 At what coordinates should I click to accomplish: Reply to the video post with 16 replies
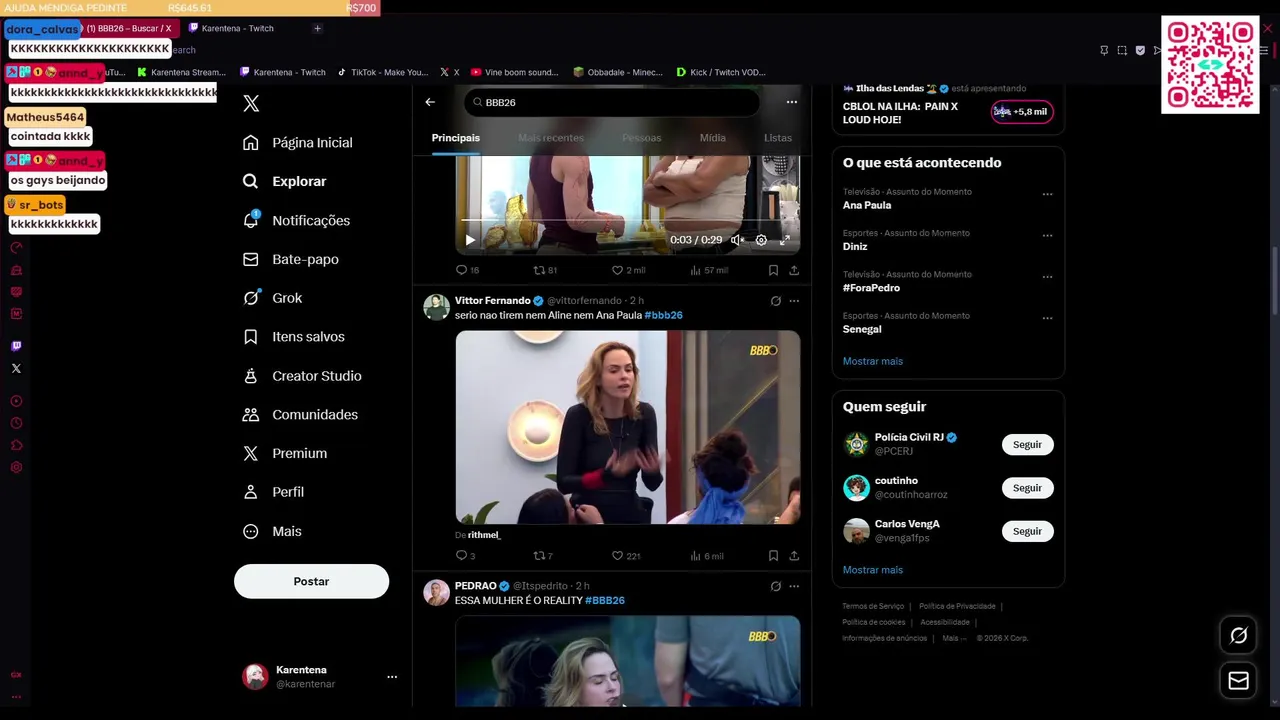(x=467, y=270)
